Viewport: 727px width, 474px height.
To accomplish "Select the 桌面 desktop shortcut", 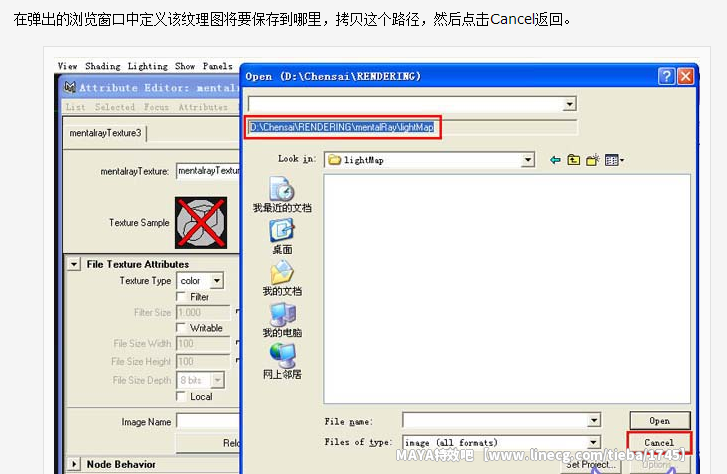I will pos(282,237).
